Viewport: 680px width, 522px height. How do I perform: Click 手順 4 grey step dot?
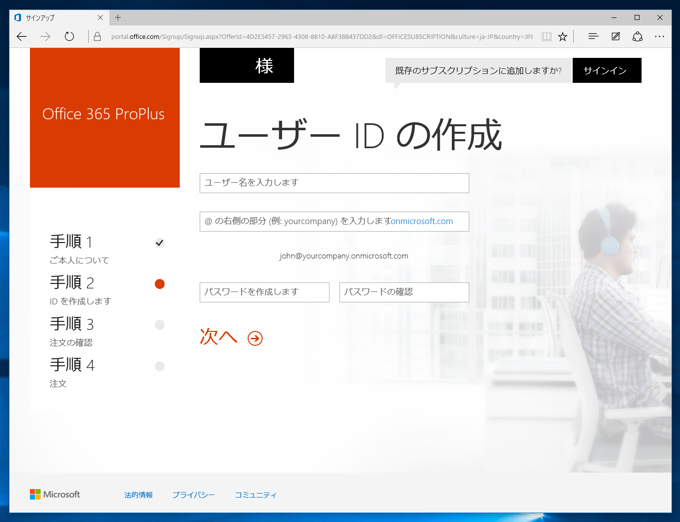[160, 366]
